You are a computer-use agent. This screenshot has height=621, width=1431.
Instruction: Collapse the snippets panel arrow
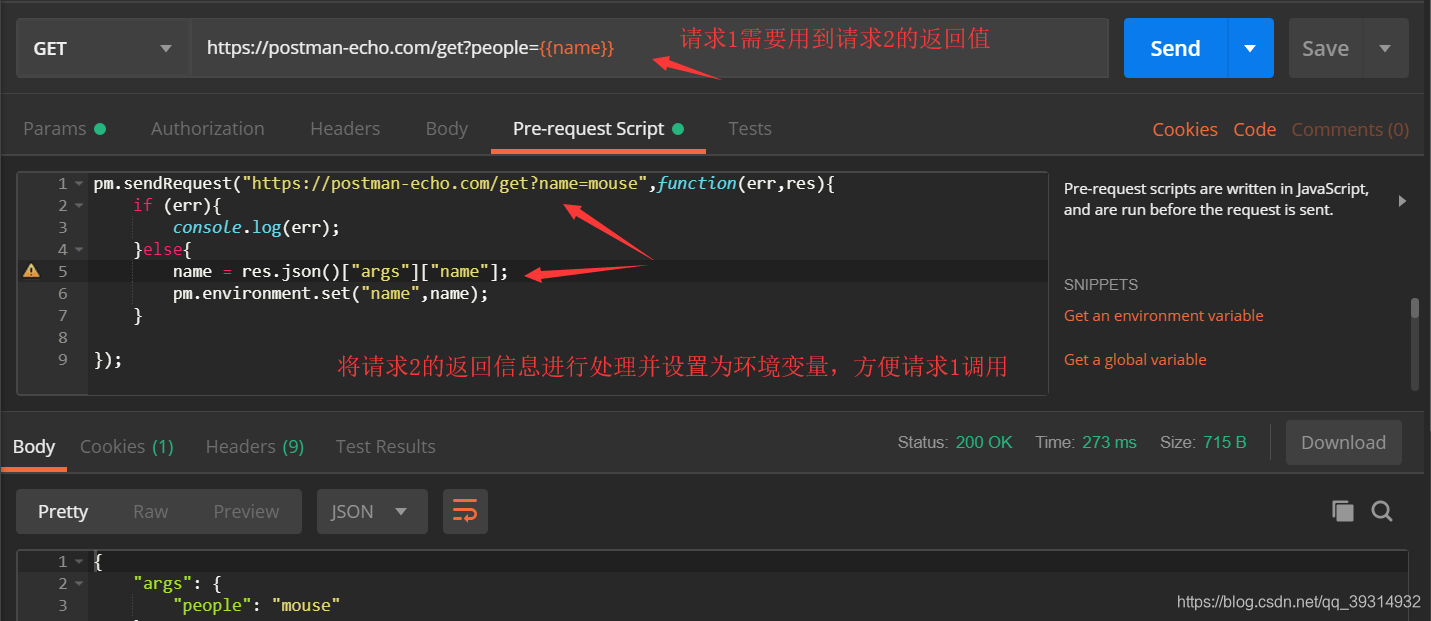coord(1402,201)
